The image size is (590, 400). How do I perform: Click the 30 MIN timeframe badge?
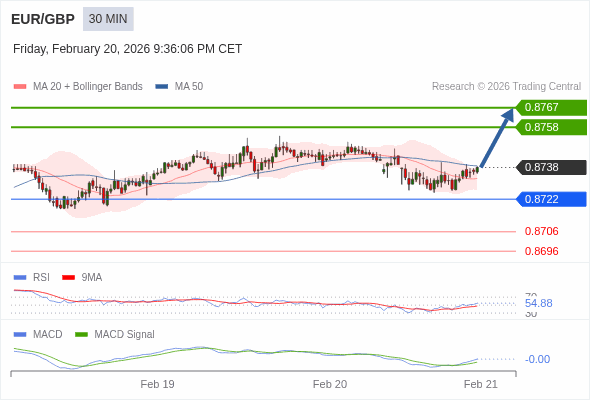pyautogui.click(x=108, y=19)
